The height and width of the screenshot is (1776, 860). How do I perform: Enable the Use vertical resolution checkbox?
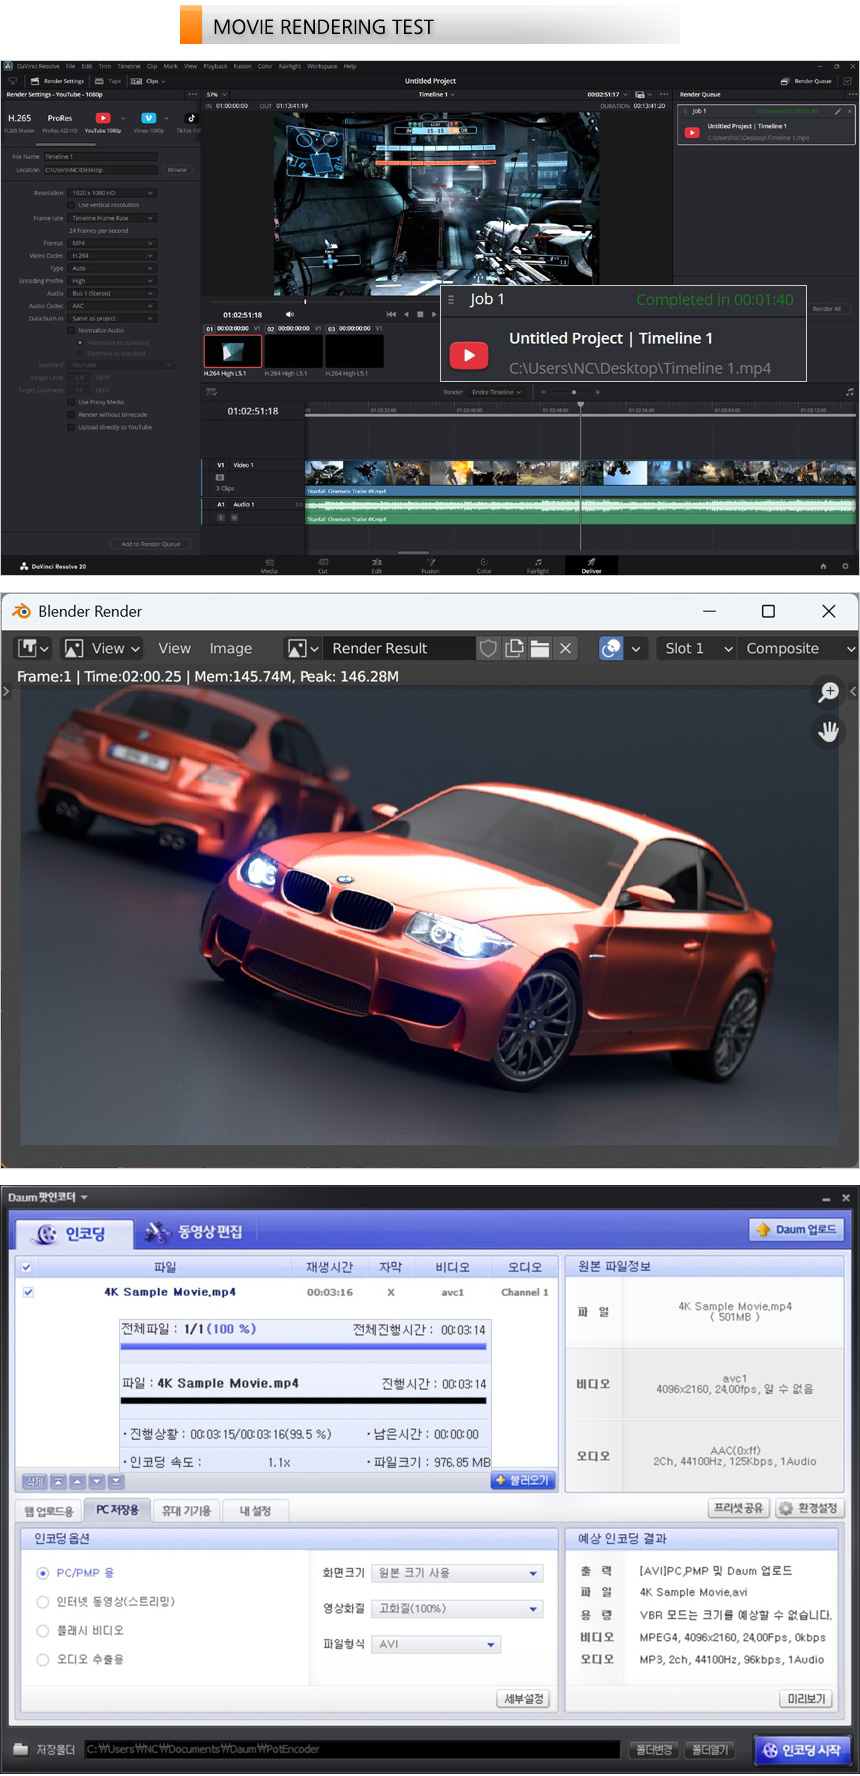[x=72, y=205]
